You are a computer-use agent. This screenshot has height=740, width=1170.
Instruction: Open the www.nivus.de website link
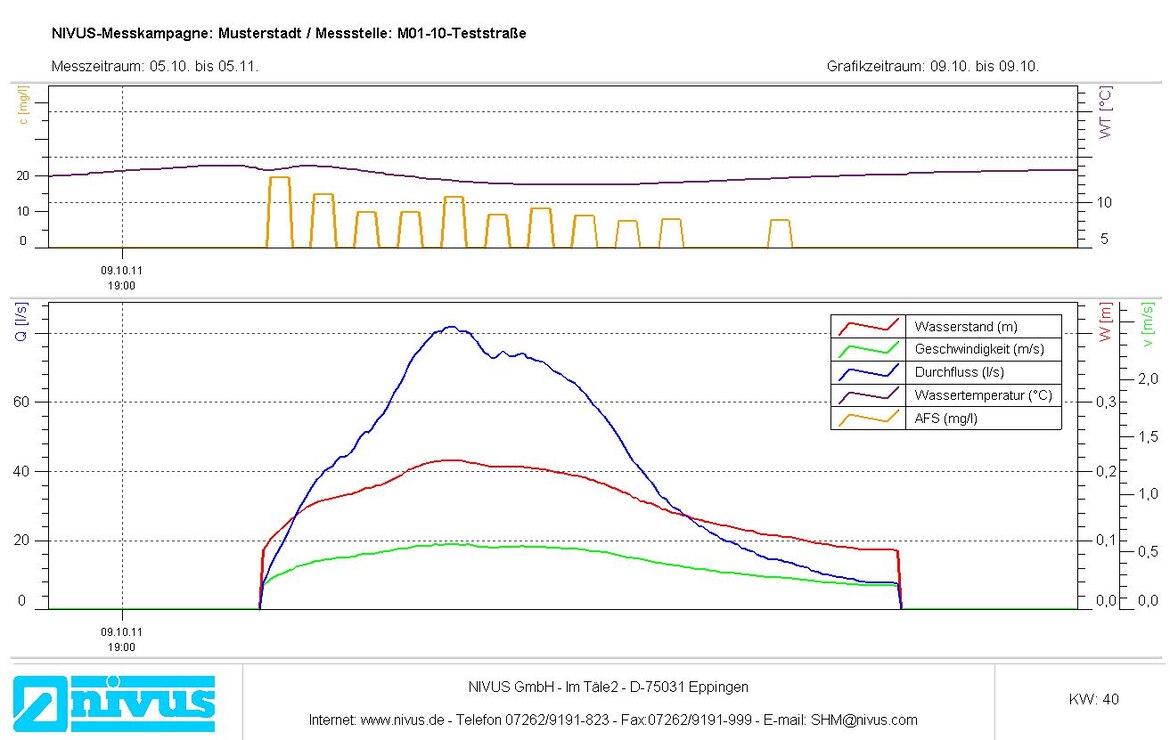coord(403,719)
